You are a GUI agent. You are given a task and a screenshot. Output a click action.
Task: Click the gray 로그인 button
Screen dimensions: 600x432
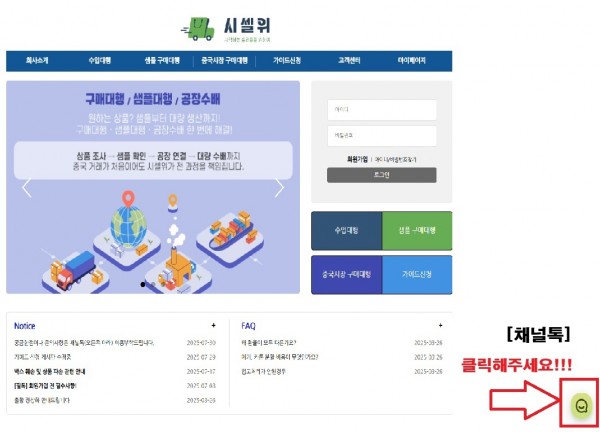[382, 175]
